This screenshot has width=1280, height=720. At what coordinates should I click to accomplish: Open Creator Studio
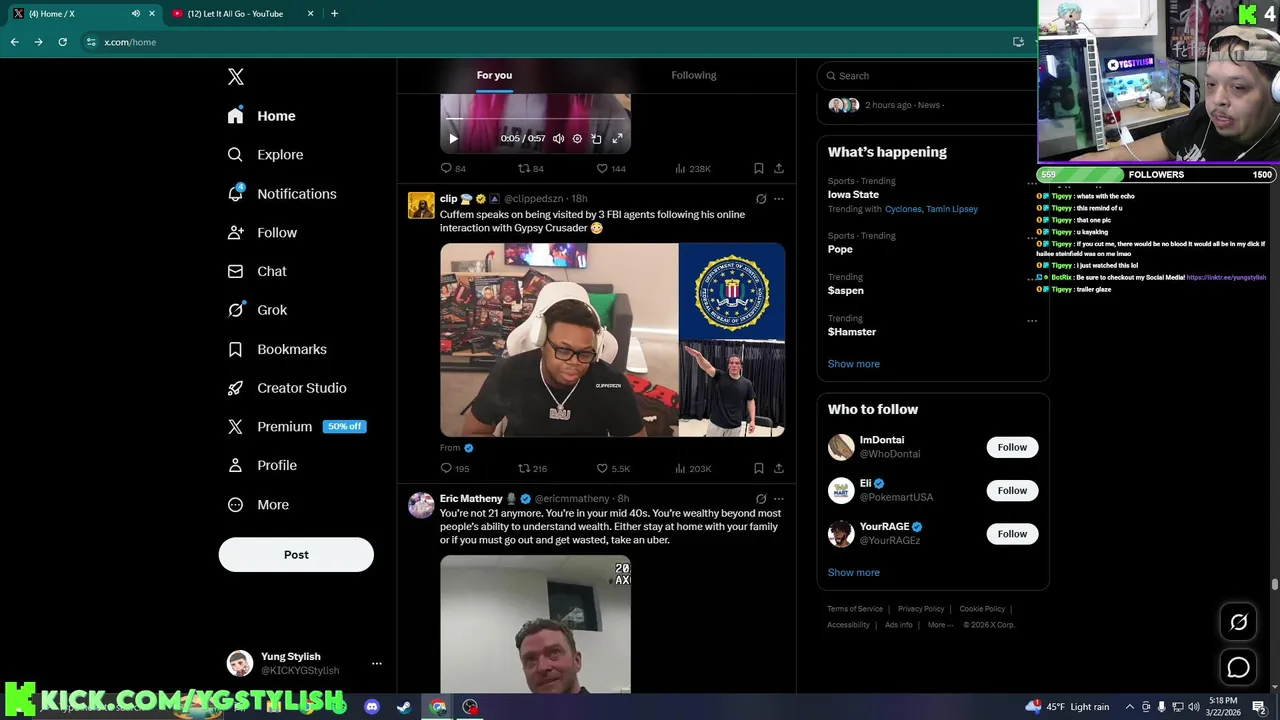(x=287, y=388)
